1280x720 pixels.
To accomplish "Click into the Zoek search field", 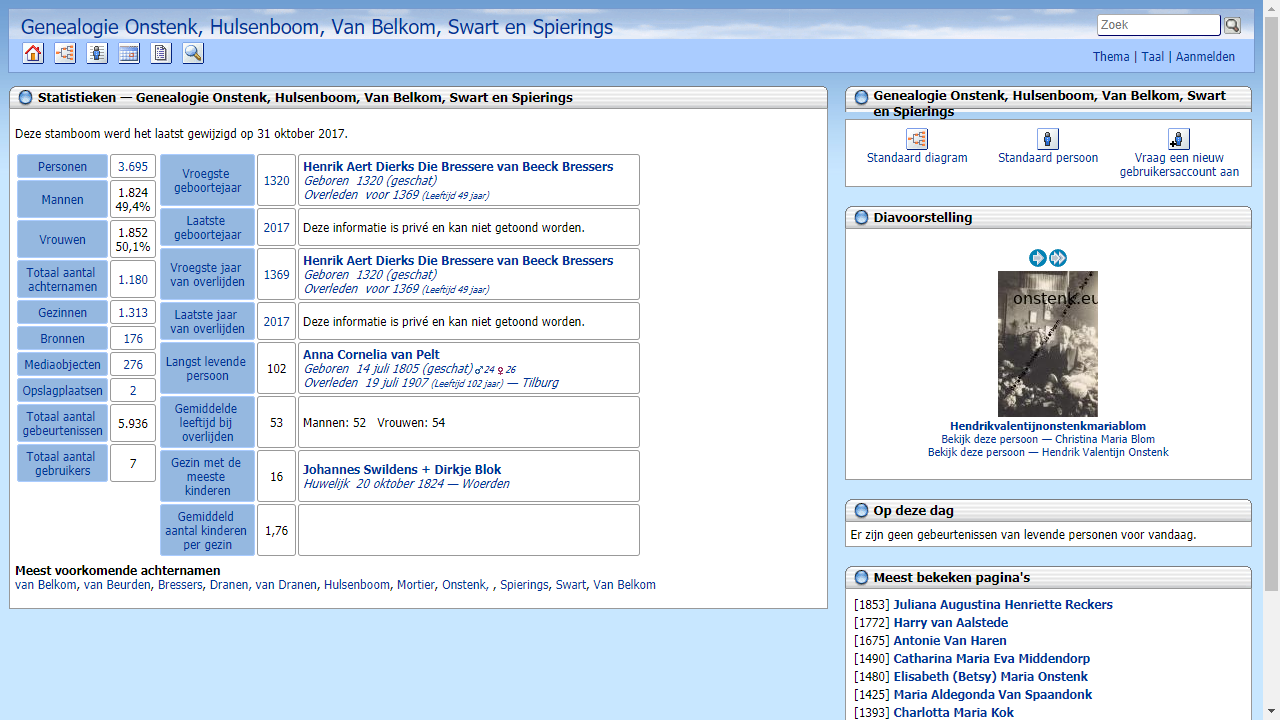I will (1158, 25).
